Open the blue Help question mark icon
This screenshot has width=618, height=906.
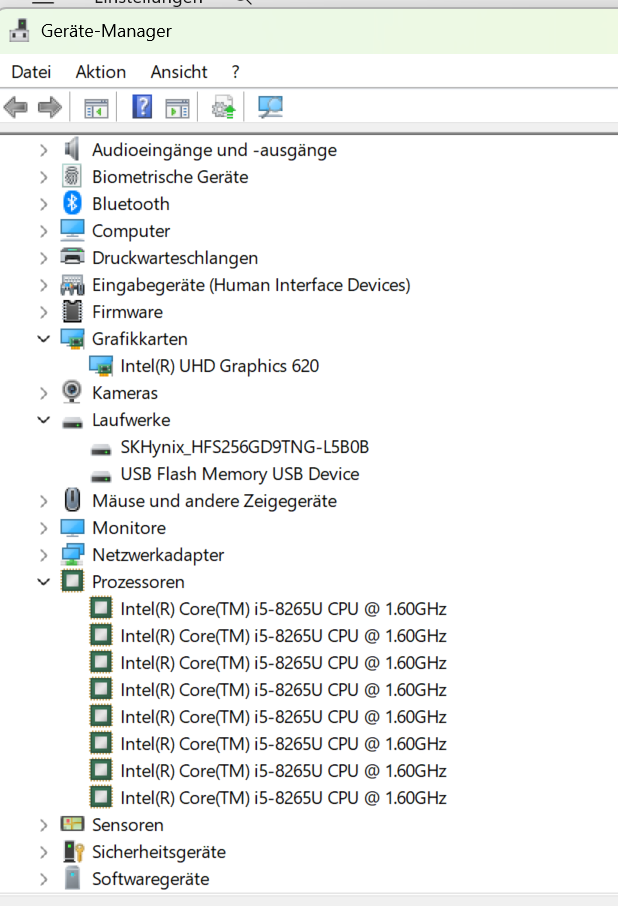tap(142, 107)
